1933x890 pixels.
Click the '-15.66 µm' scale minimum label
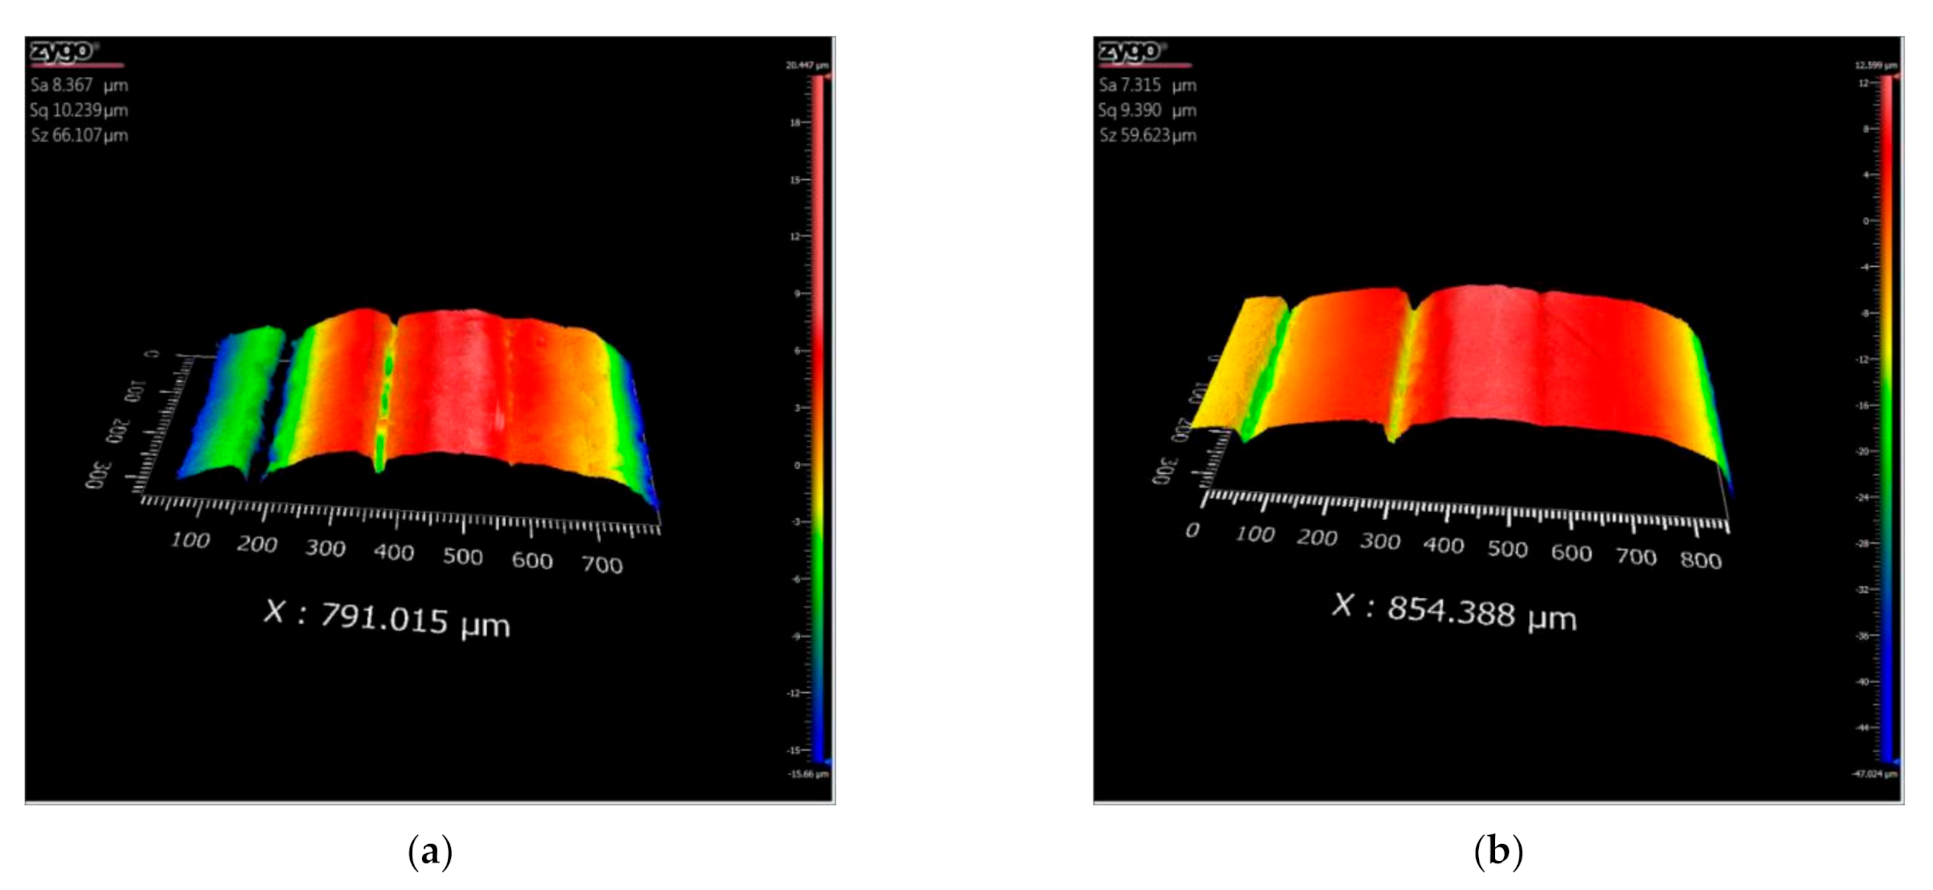(x=807, y=774)
